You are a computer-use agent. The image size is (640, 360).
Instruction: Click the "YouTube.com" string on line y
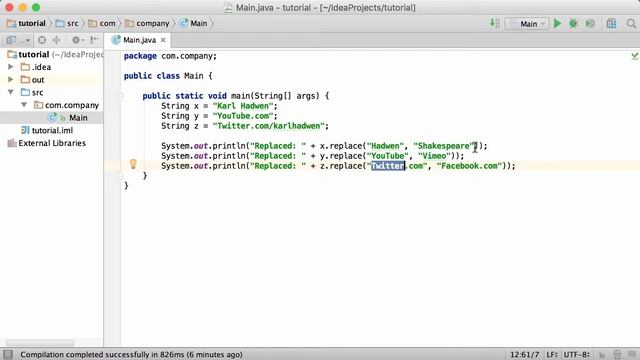(243, 116)
